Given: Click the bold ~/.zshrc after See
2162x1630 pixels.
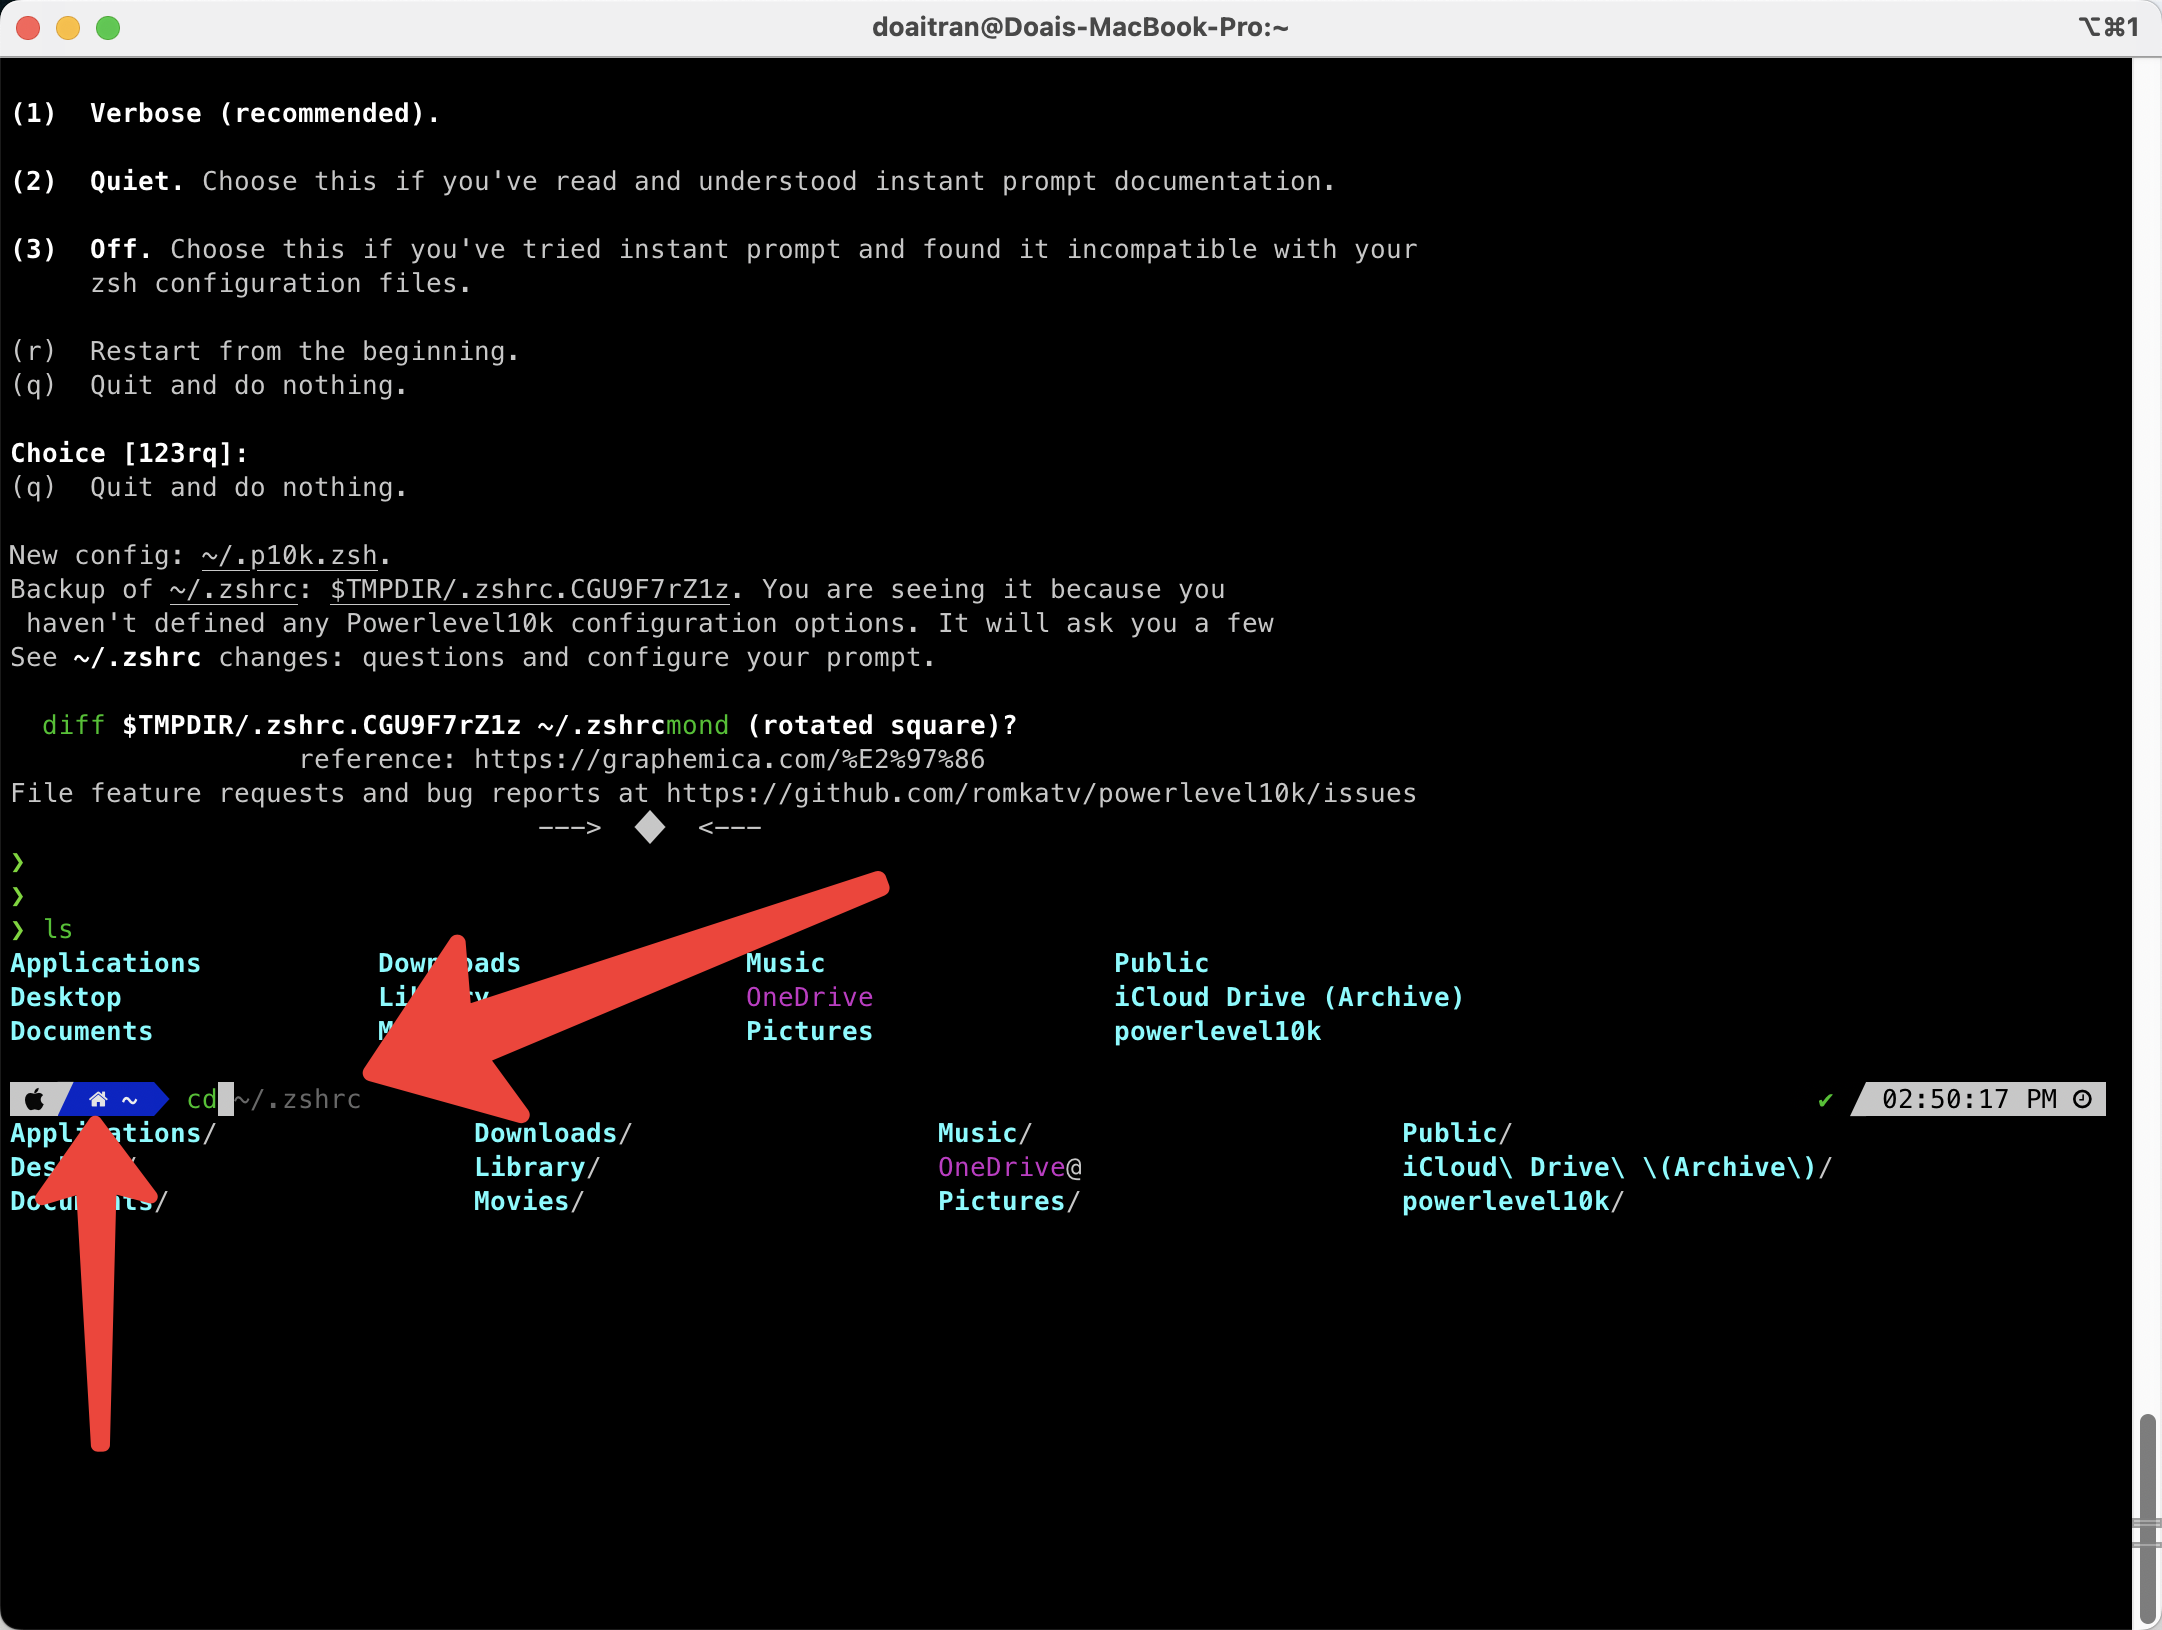Looking at the screenshot, I should (138, 657).
